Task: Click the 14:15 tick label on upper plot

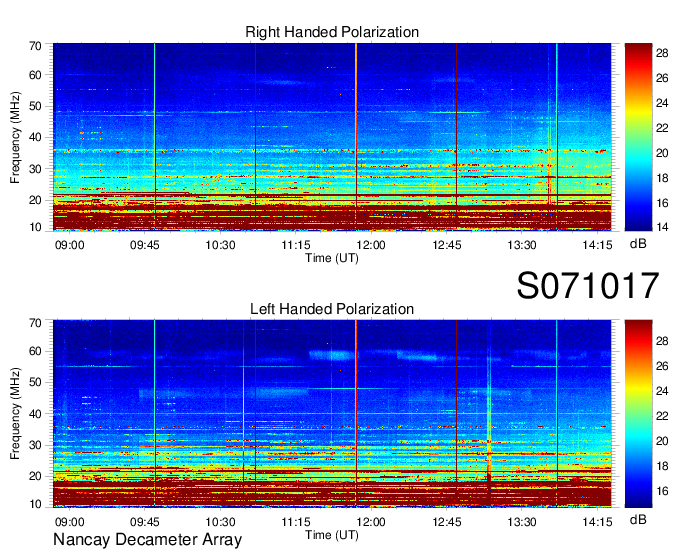Action: pos(597,245)
